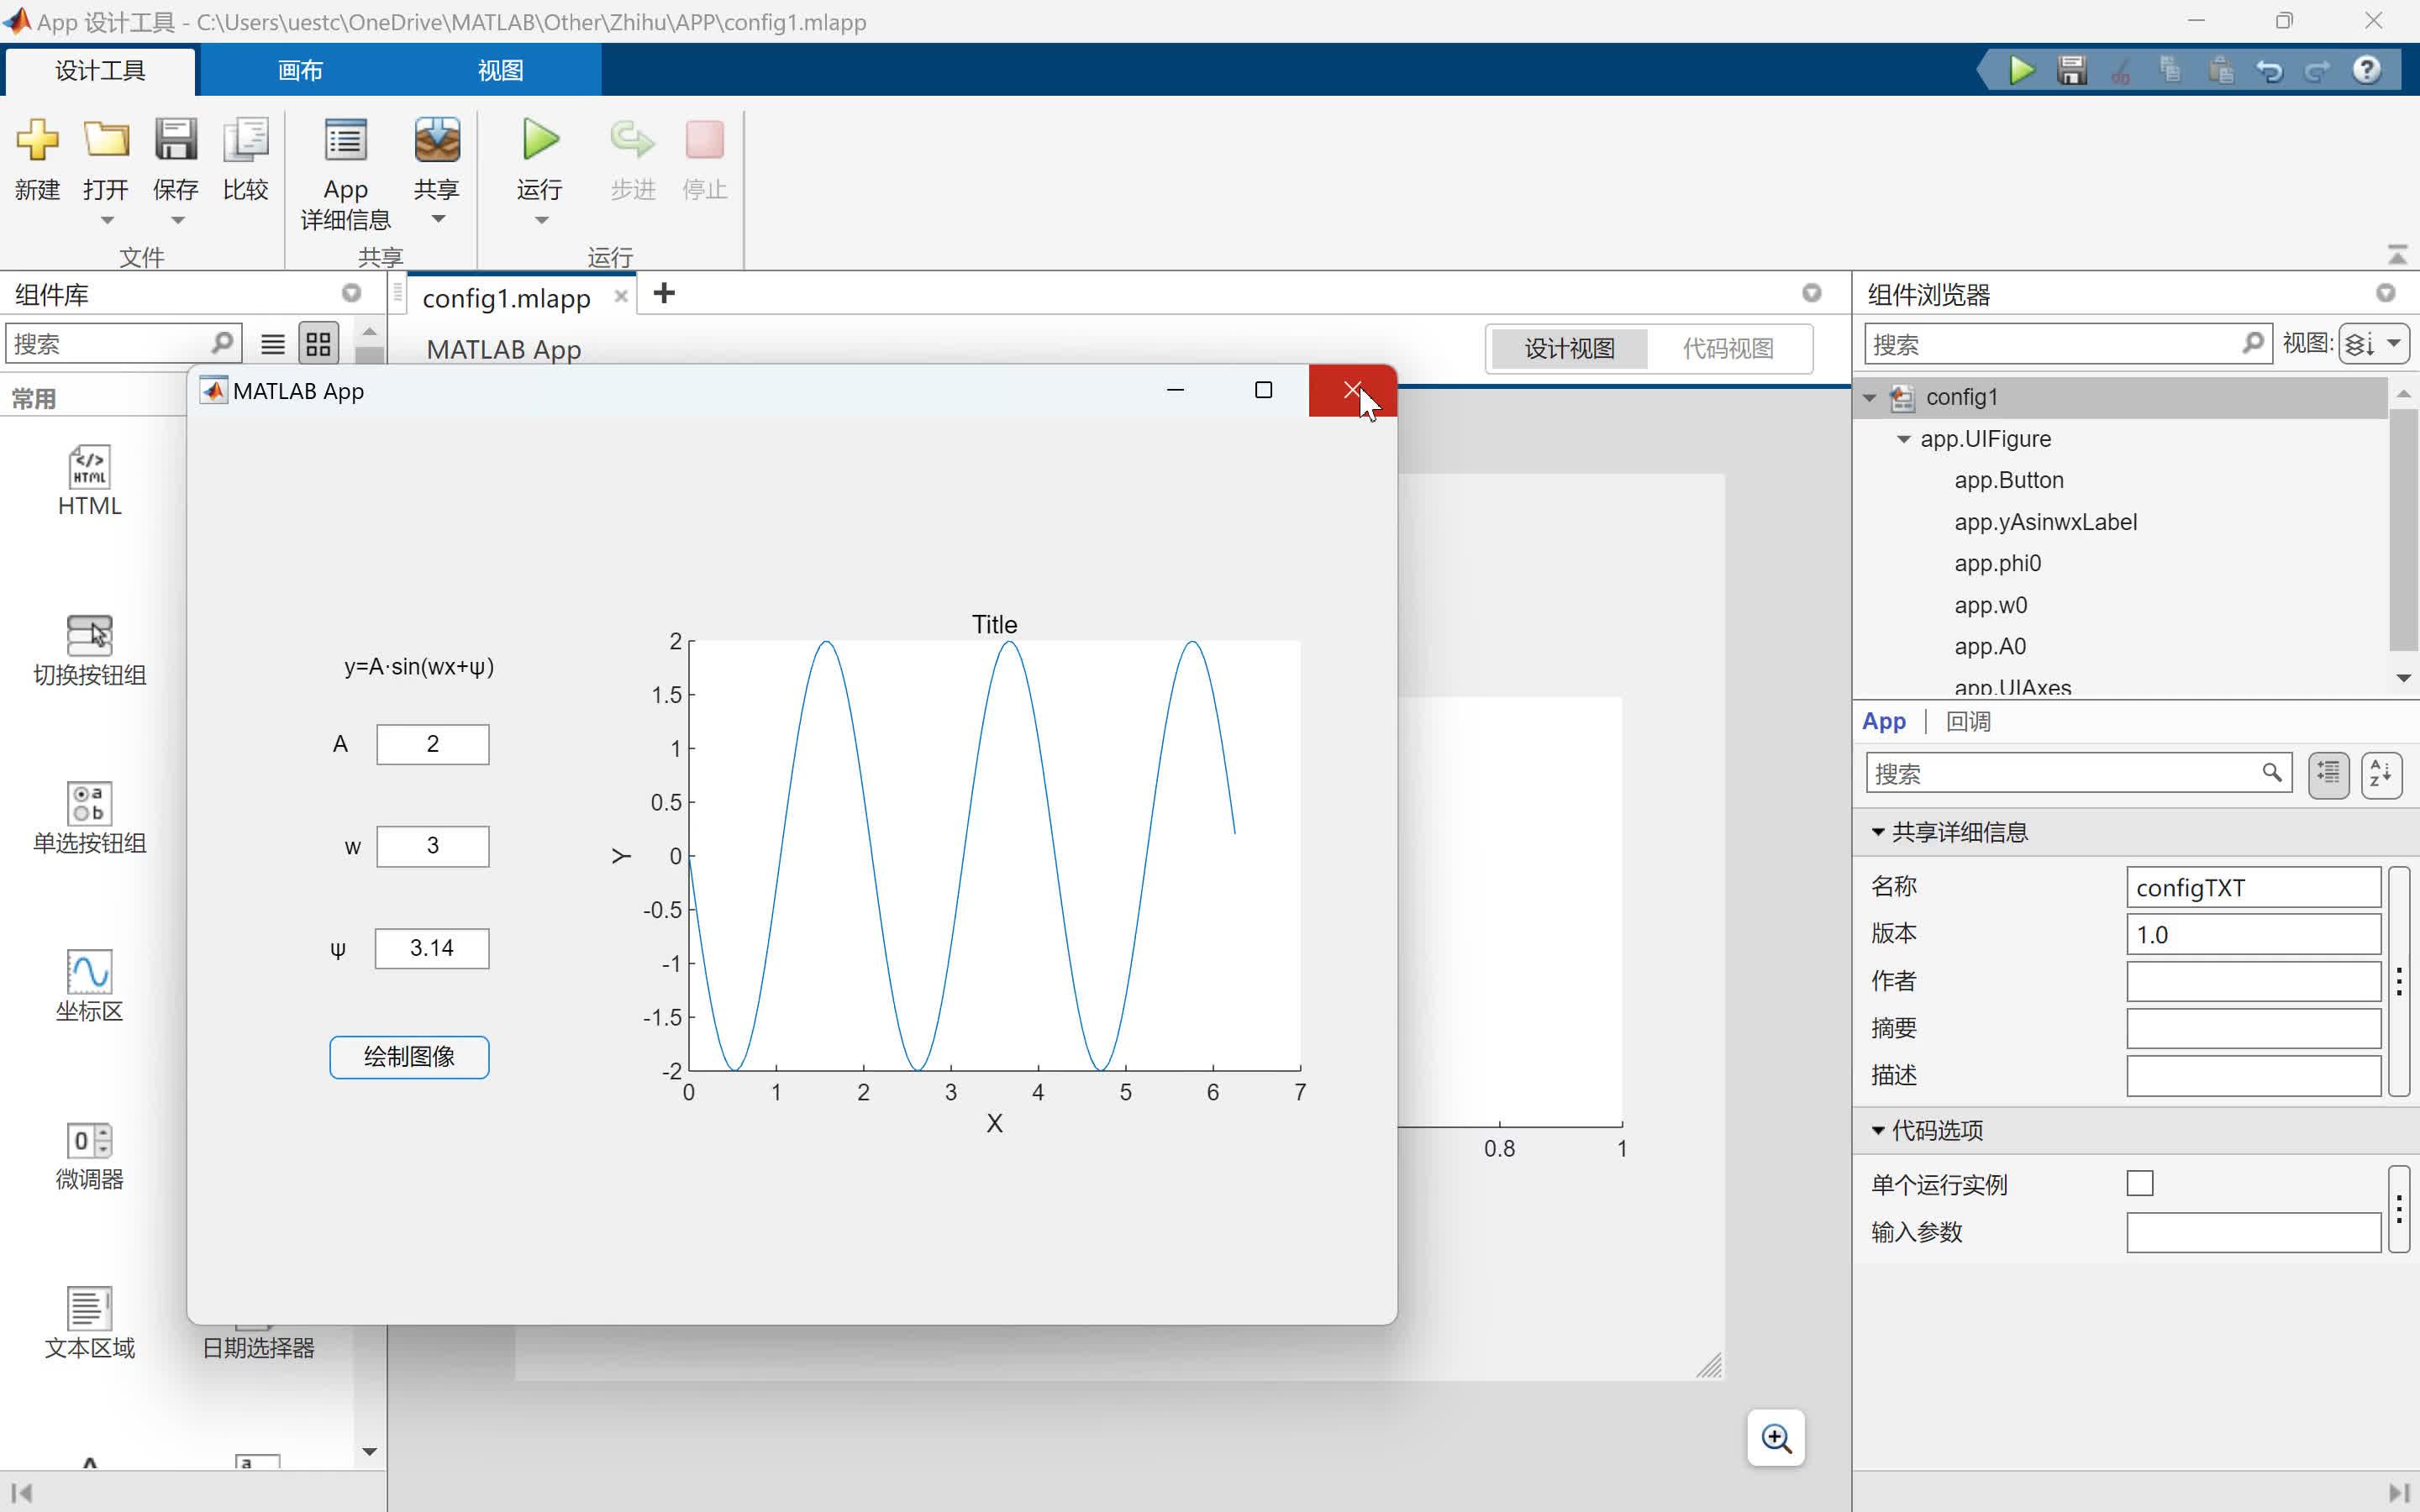Click help question mark in quick toolbar
Viewport: 2420px width, 1512px height.
pyautogui.click(x=2367, y=70)
